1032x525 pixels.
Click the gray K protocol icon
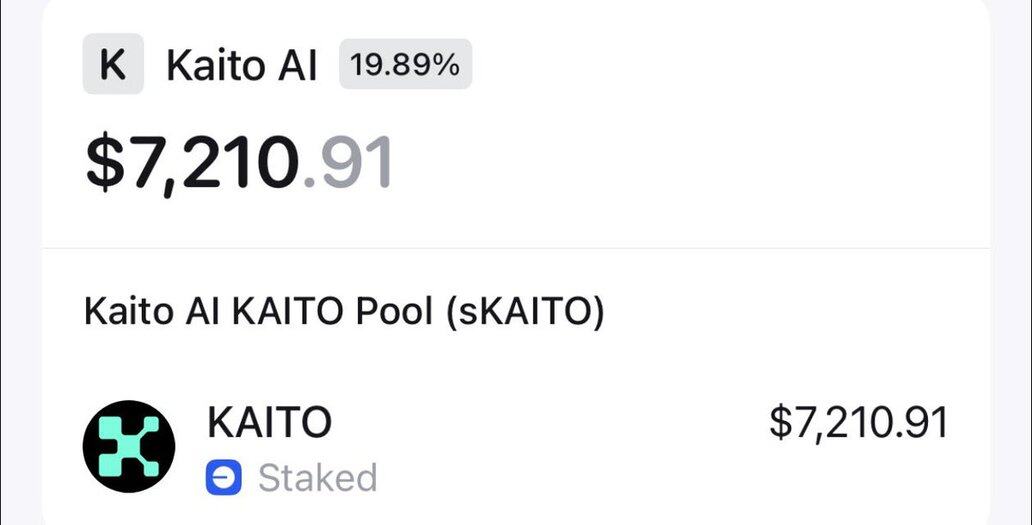click(x=113, y=64)
